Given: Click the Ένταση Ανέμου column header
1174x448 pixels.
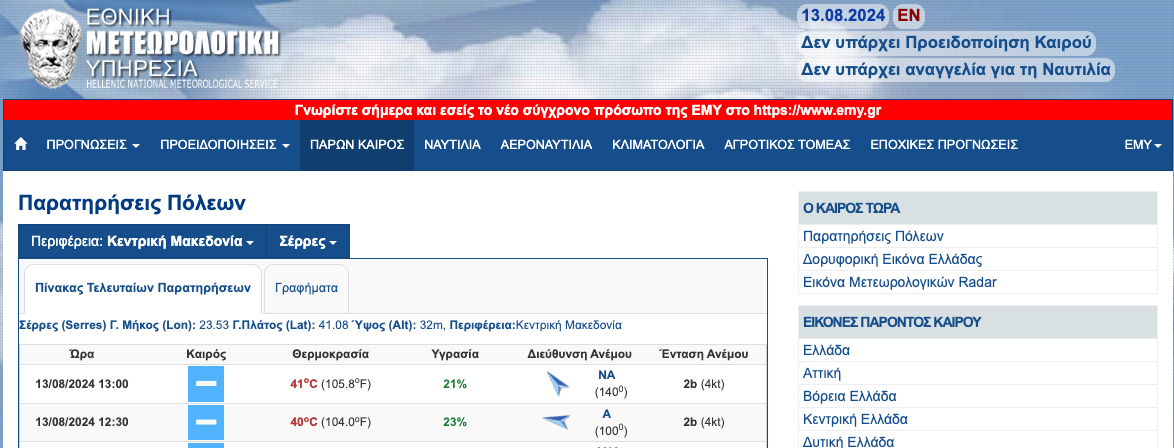Looking at the screenshot, I should point(704,354).
